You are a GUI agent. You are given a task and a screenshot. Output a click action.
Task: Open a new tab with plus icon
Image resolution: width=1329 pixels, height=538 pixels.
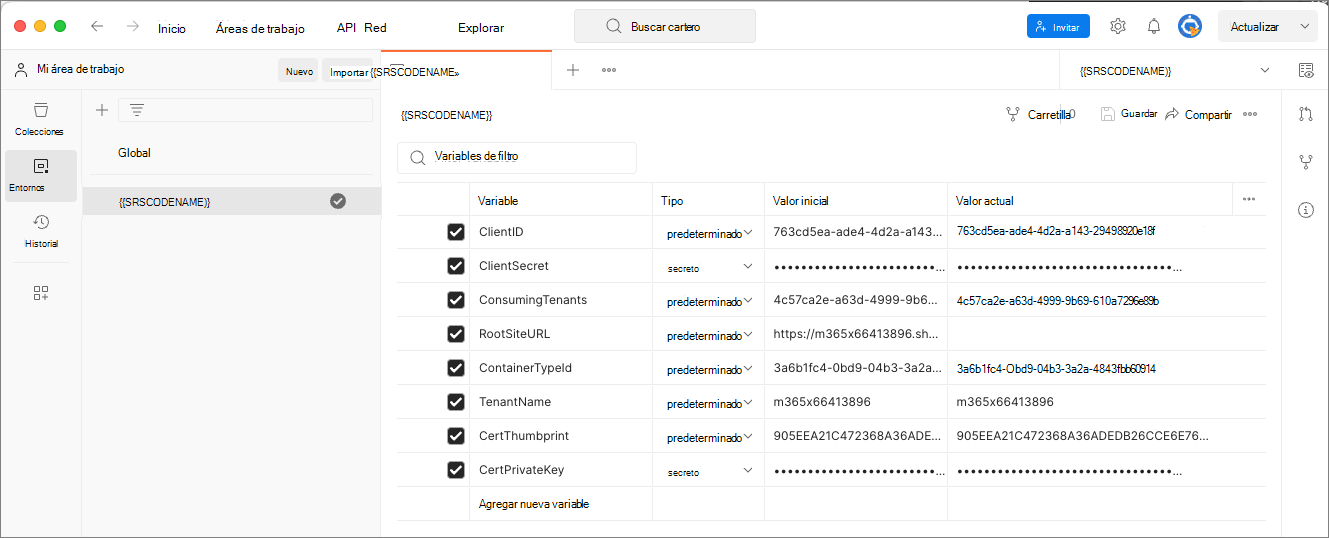(573, 70)
